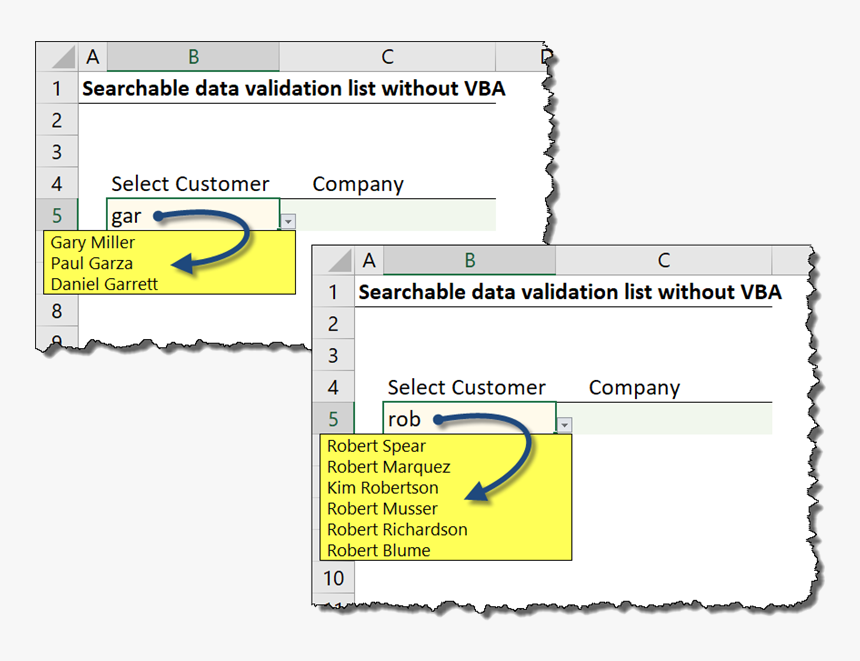Choose 'Kim Robertson' from the filtered names
860x661 pixels.
click(383, 488)
